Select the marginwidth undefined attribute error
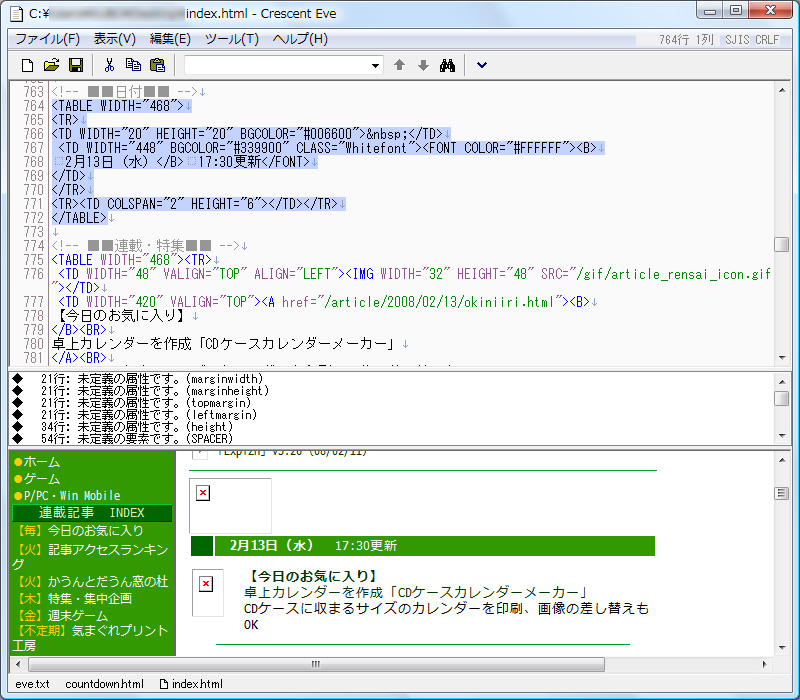This screenshot has width=800, height=700. (x=152, y=379)
